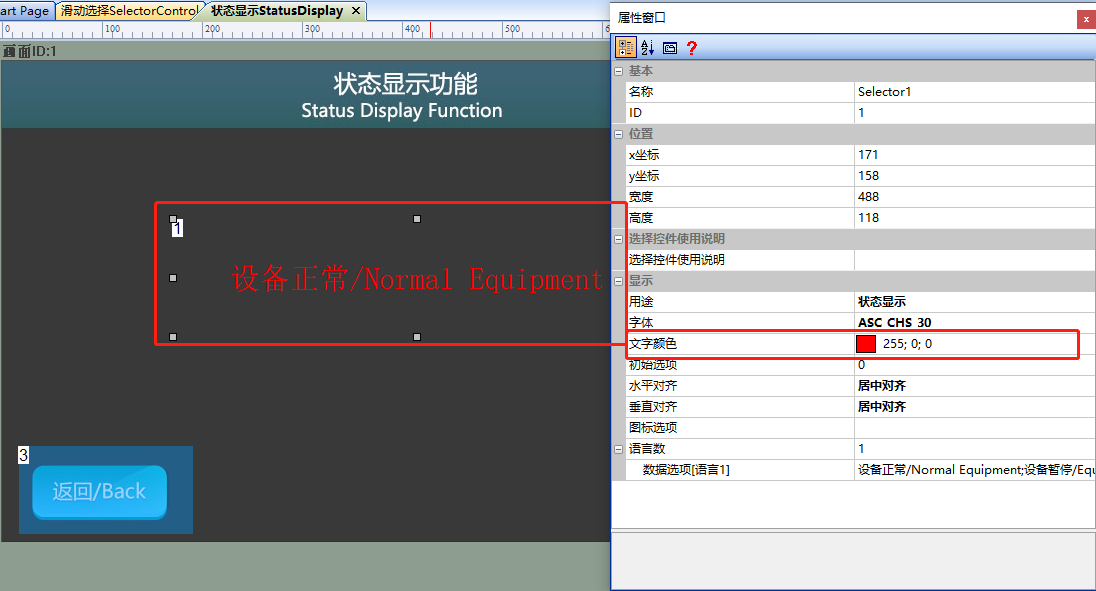
Task: Open the 字体 value ASC CHS 30
Action: tap(974, 323)
